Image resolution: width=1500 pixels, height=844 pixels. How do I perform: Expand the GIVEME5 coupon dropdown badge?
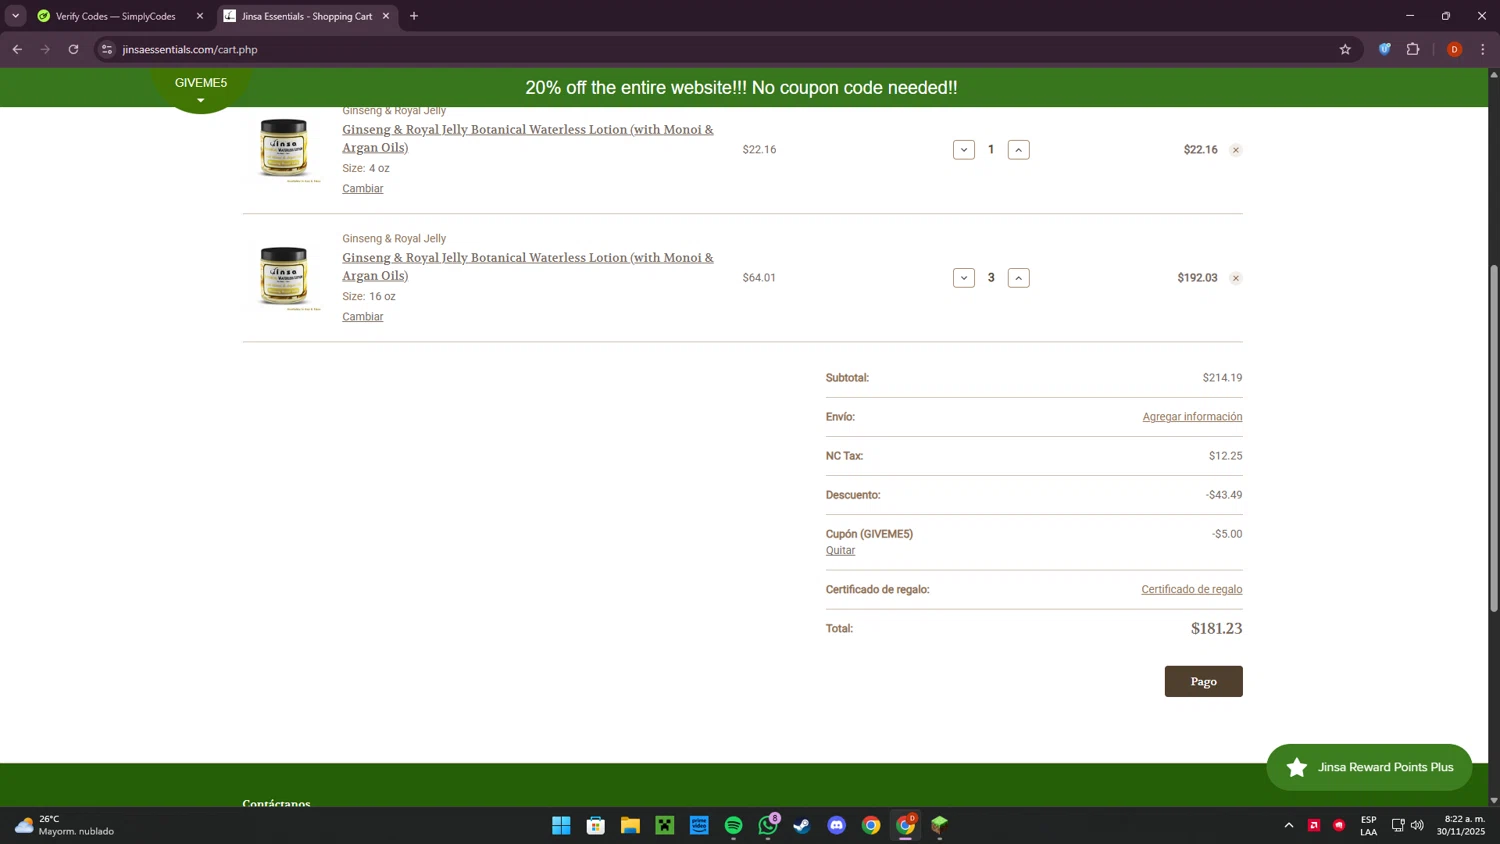[201, 90]
